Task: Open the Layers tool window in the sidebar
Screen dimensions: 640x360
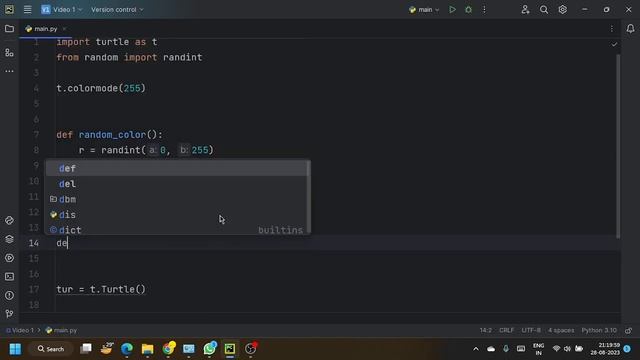Action: [x=9, y=239]
